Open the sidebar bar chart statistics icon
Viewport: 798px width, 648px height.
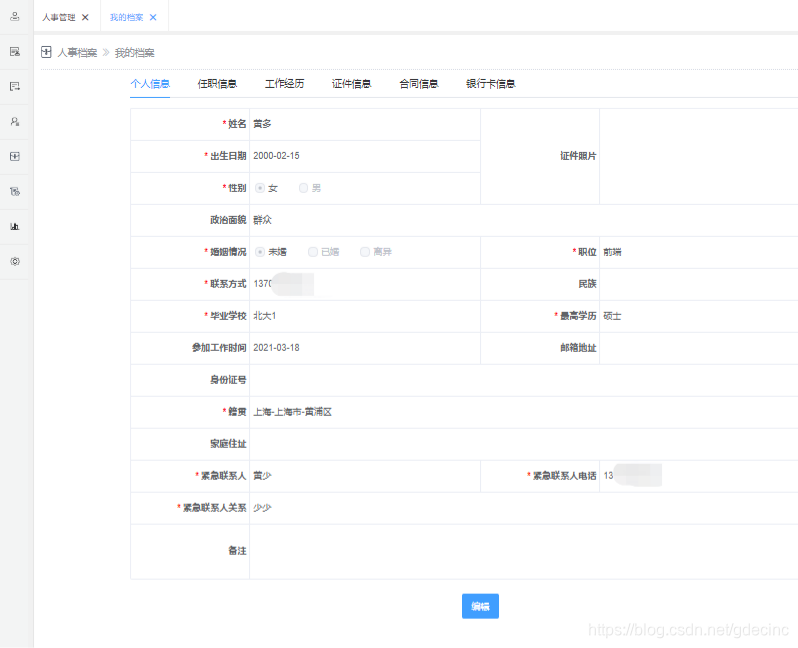15,227
